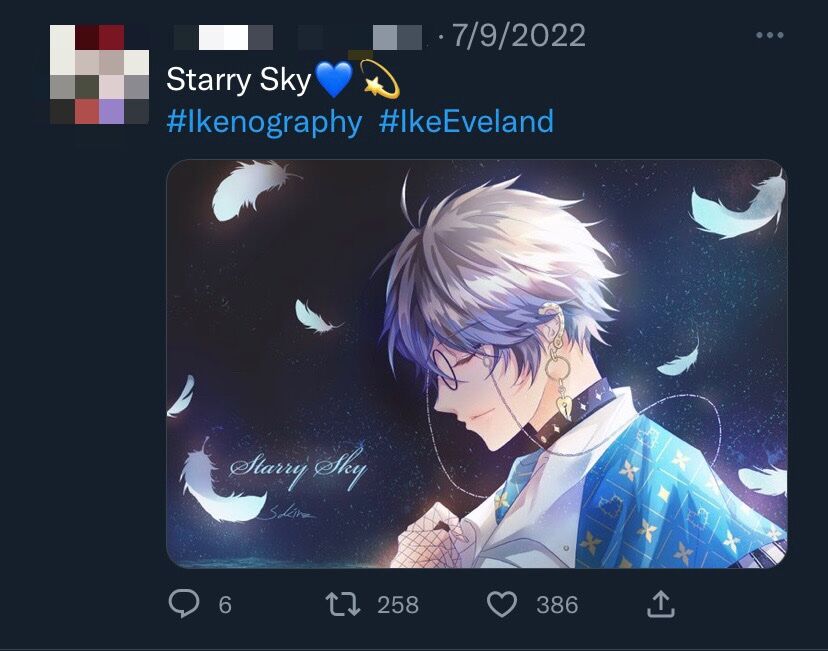
Task: Open the three-dot more options menu
Action: 770,35
